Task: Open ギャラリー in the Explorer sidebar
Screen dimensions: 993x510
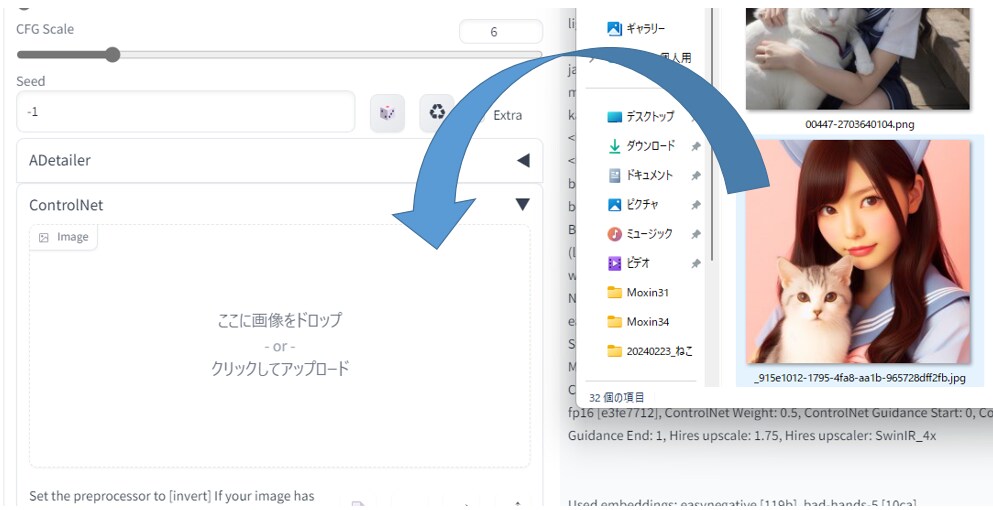Action: [644, 29]
